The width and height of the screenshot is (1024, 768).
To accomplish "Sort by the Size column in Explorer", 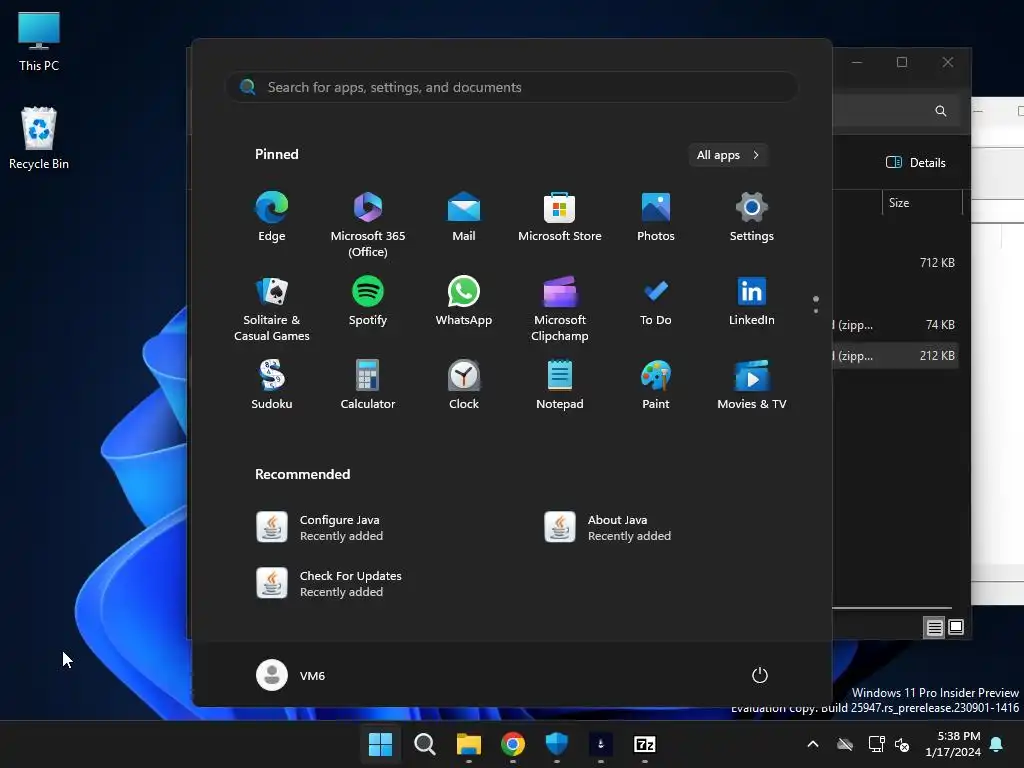I will click(922, 203).
